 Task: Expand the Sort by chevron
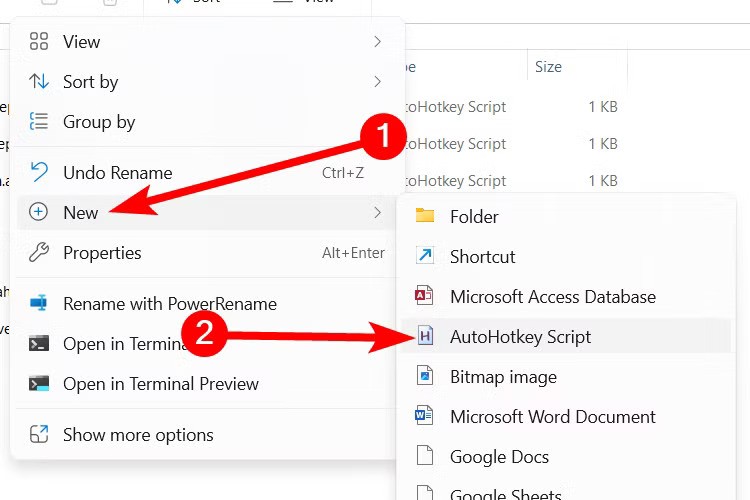click(x=377, y=82)
